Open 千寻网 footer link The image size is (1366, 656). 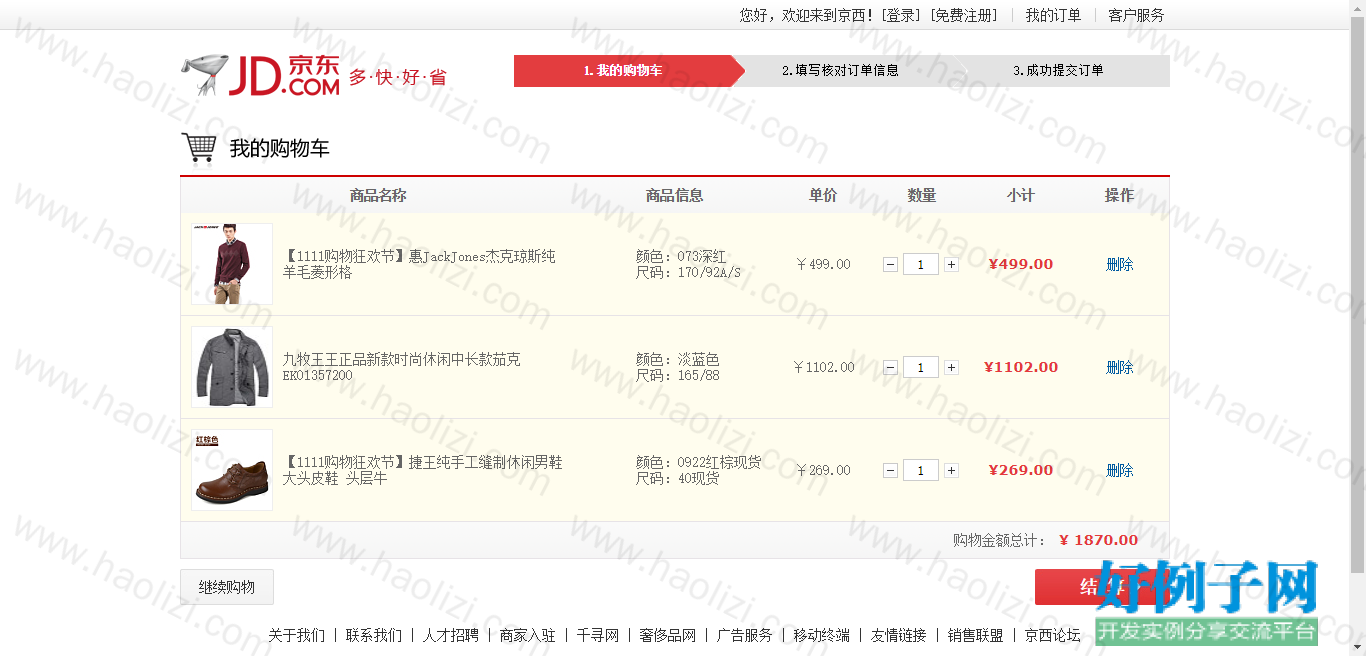pos(598,636)
